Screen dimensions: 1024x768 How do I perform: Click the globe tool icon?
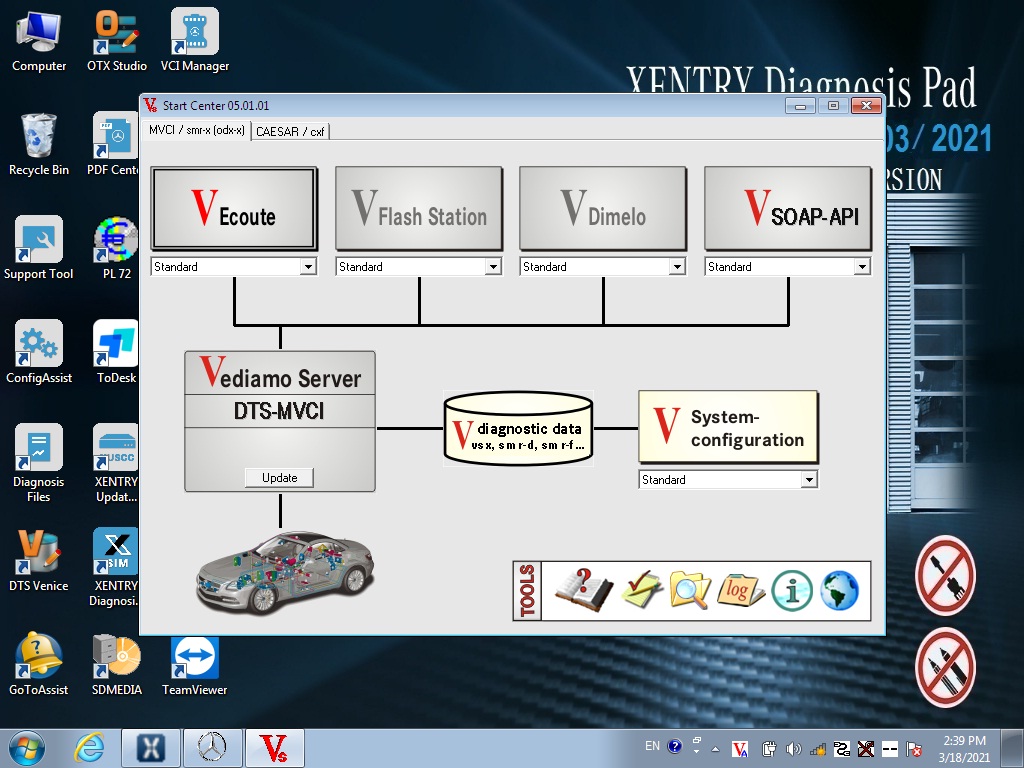pos(839,591)
